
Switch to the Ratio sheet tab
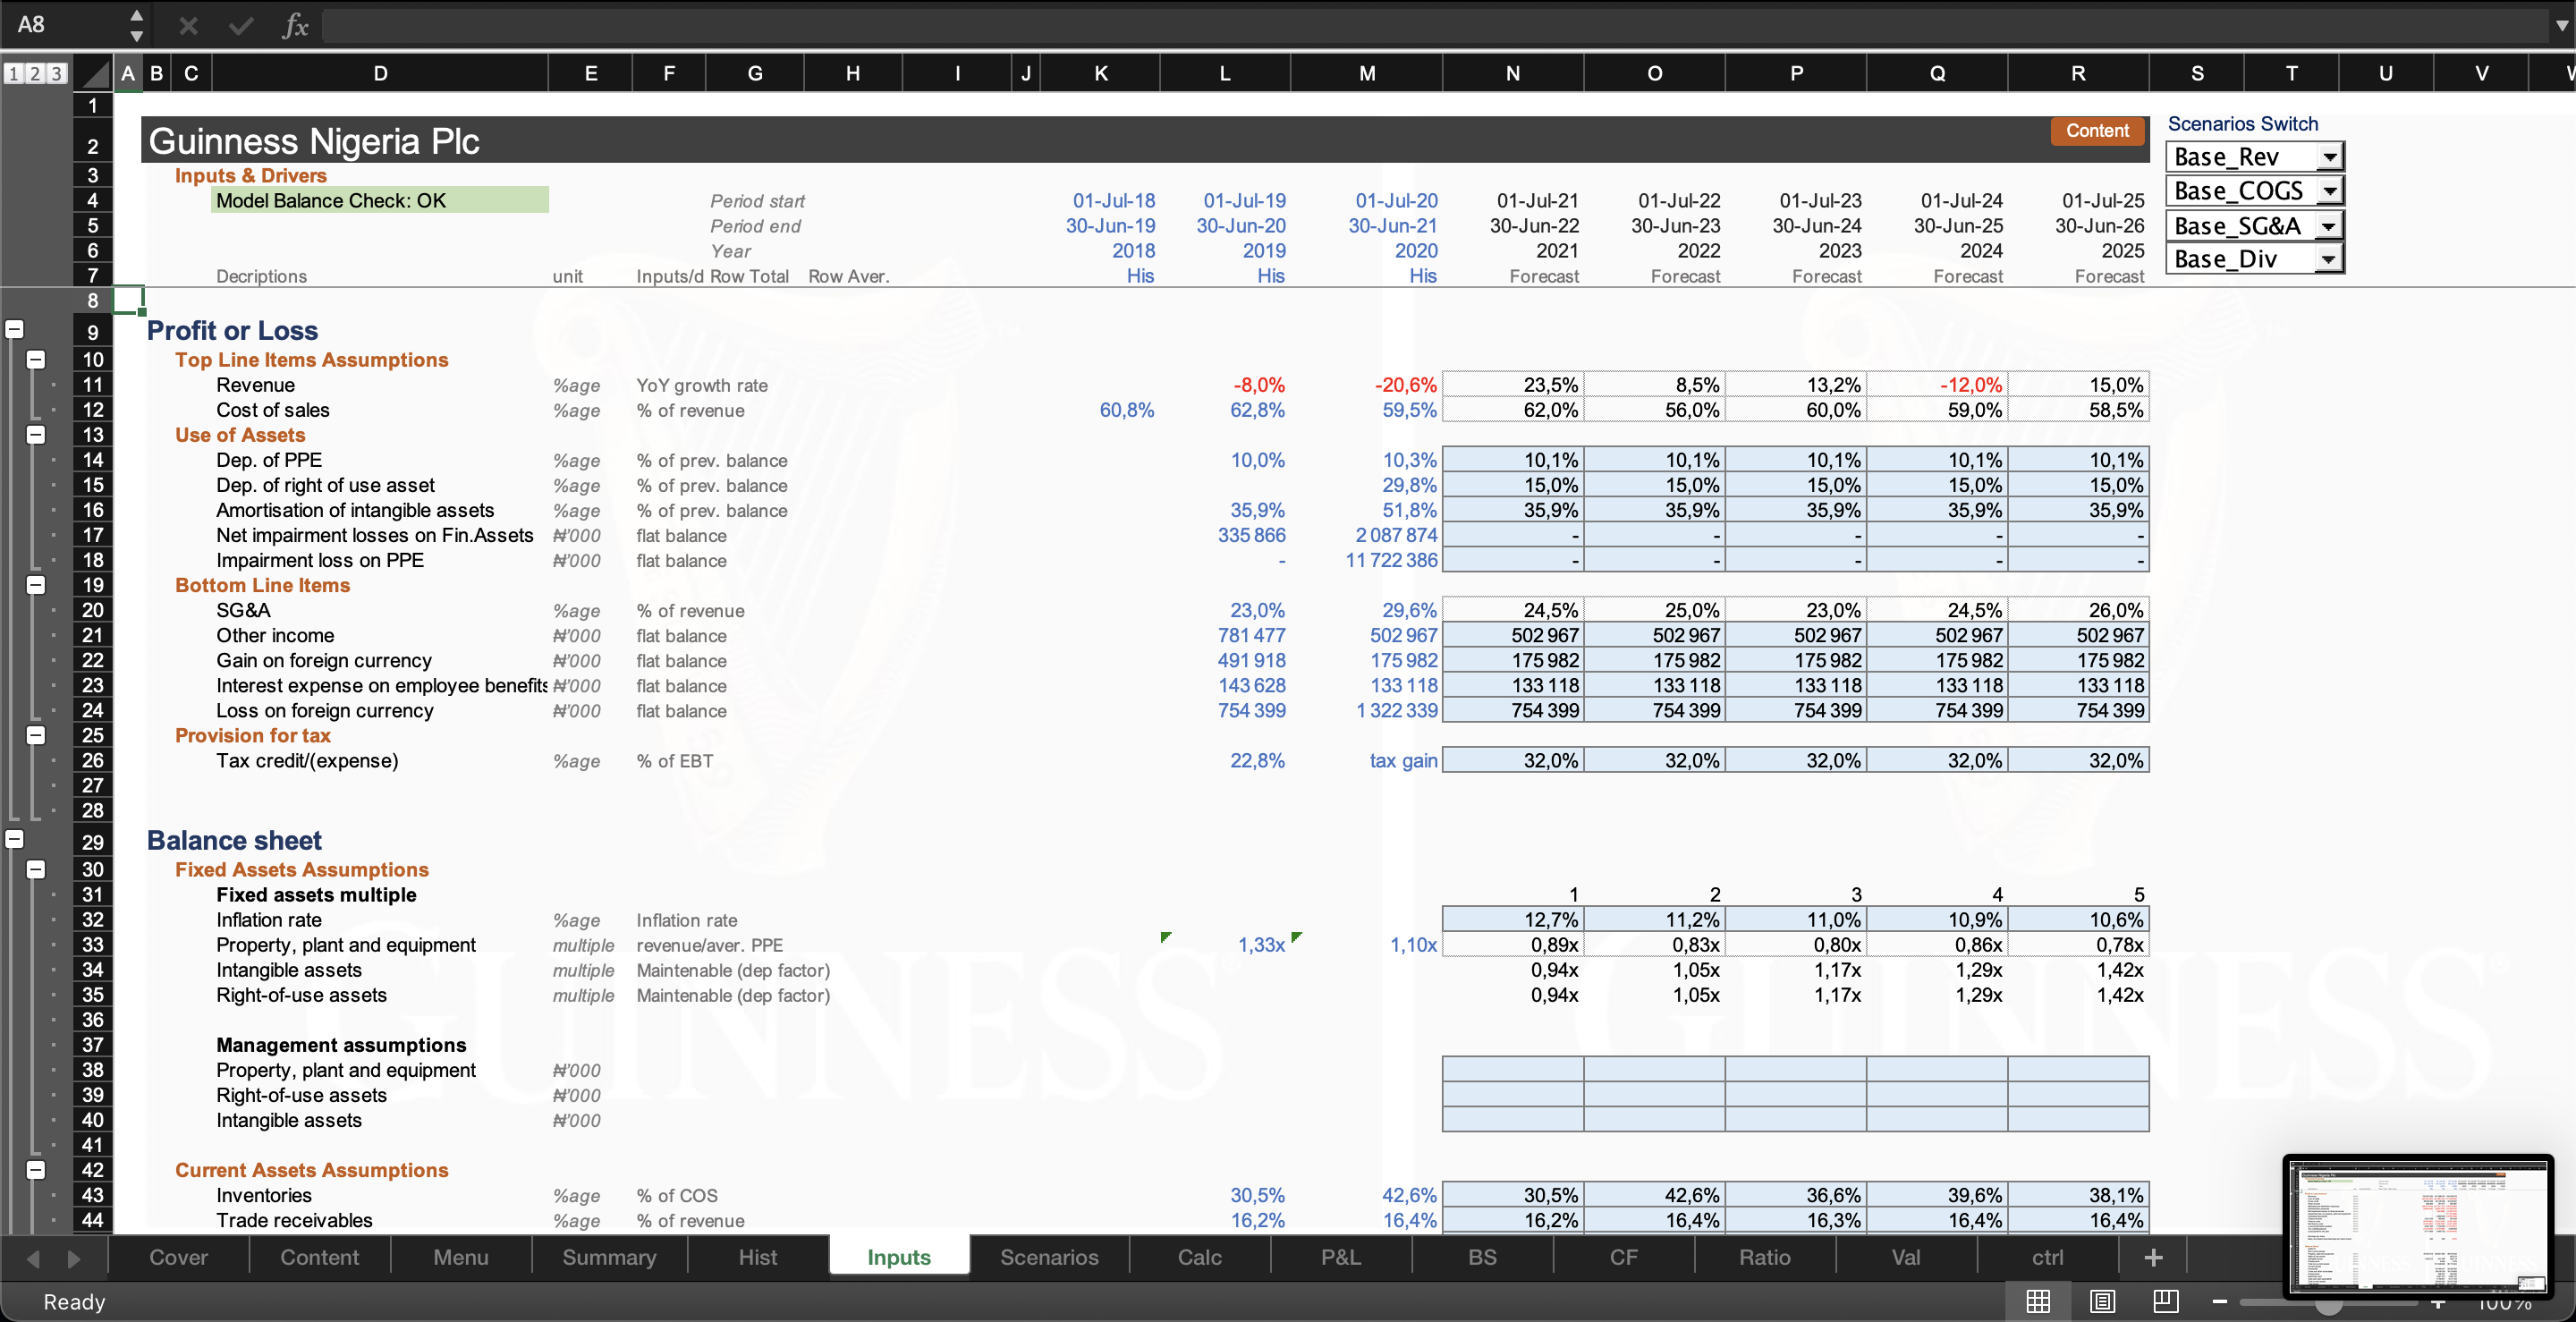pyautogui.click(x=1764, y=1257)
